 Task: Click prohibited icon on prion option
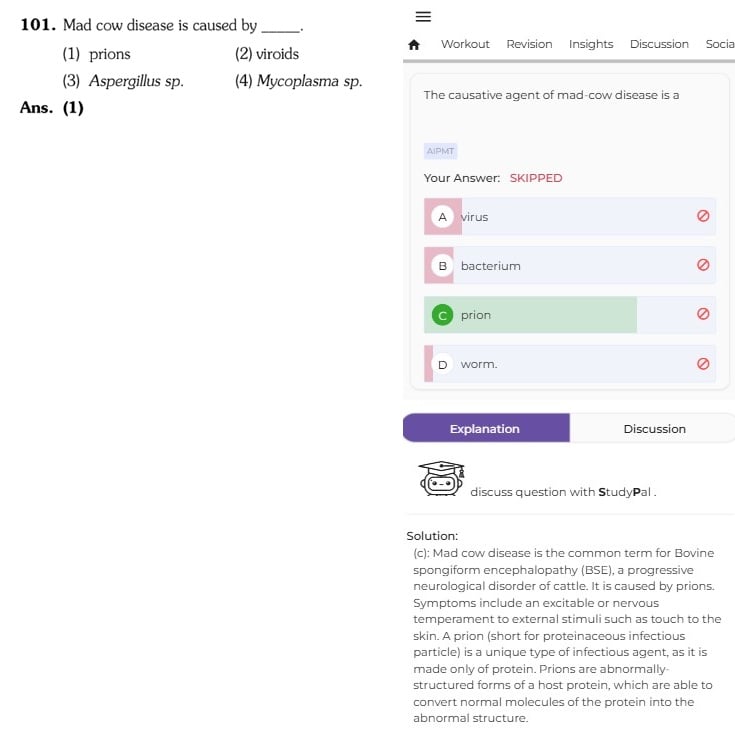[x=703, y=314]
